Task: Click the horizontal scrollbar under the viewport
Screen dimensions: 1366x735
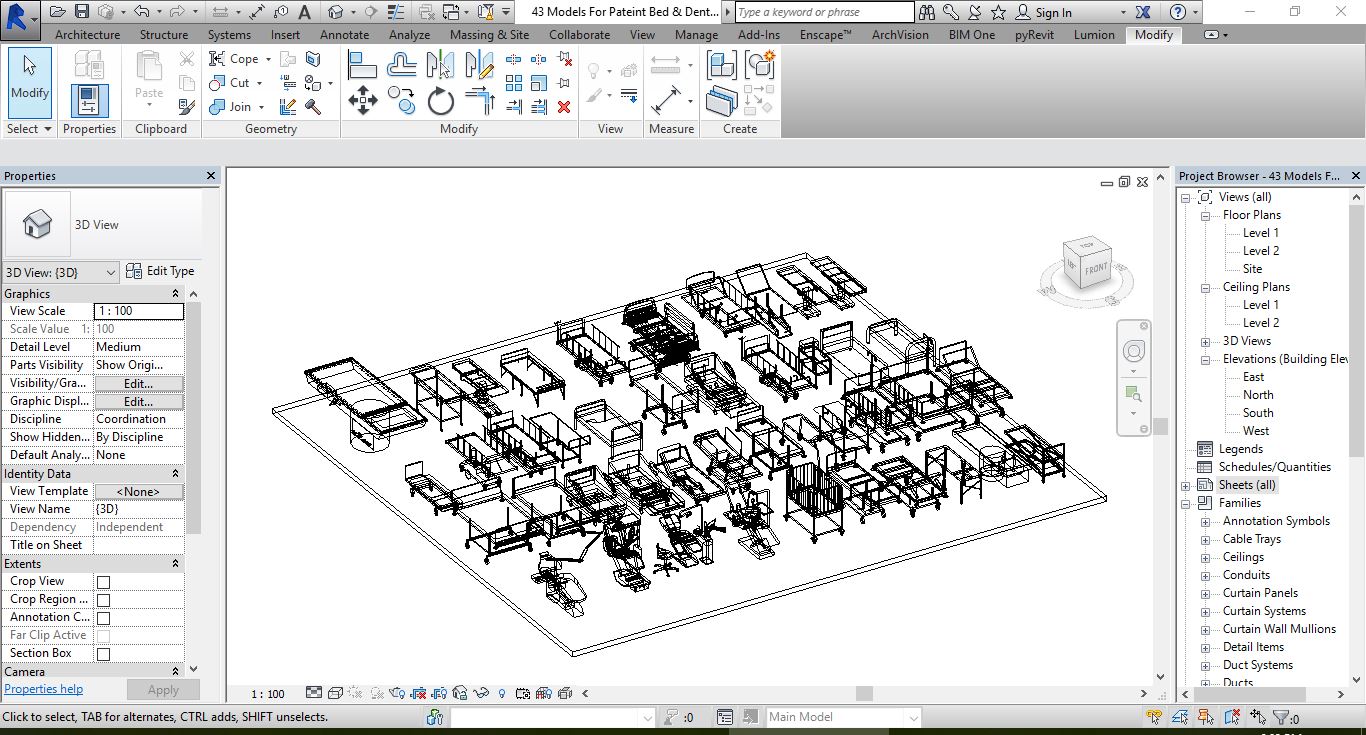Action: (864, 693)
